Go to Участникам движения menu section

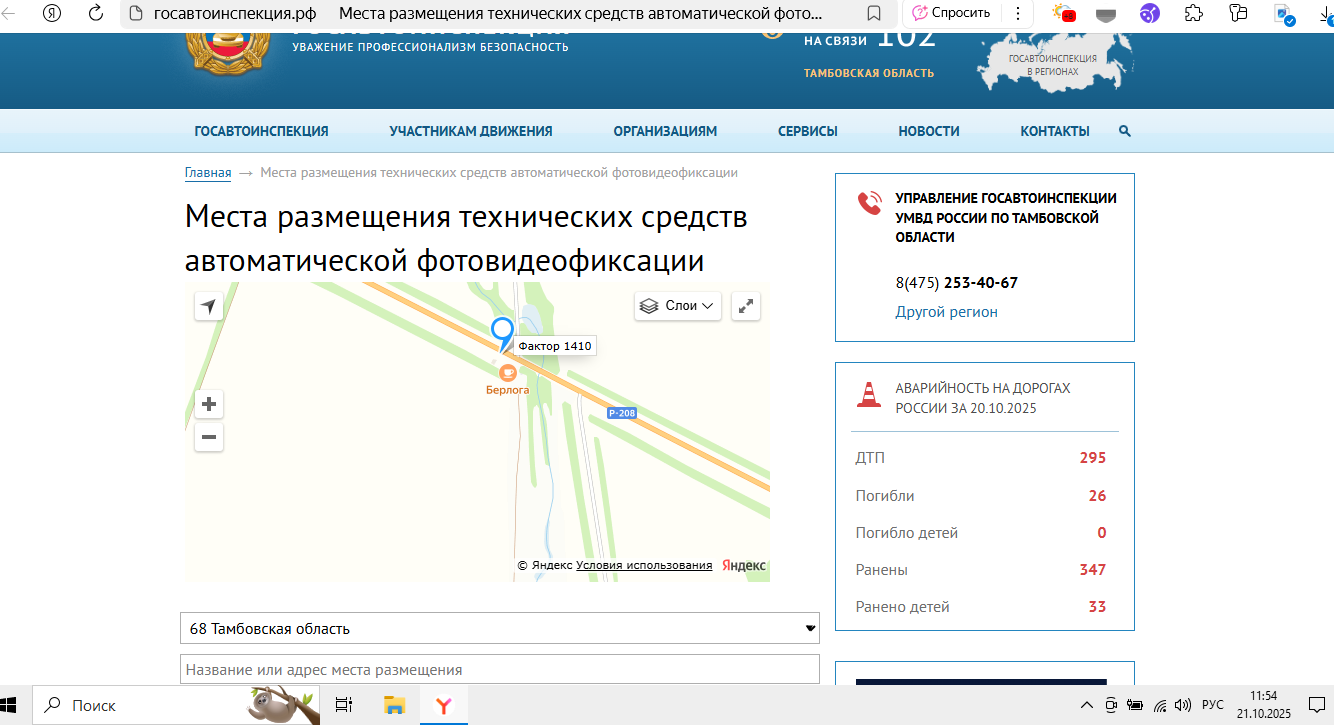click(470, 131)
